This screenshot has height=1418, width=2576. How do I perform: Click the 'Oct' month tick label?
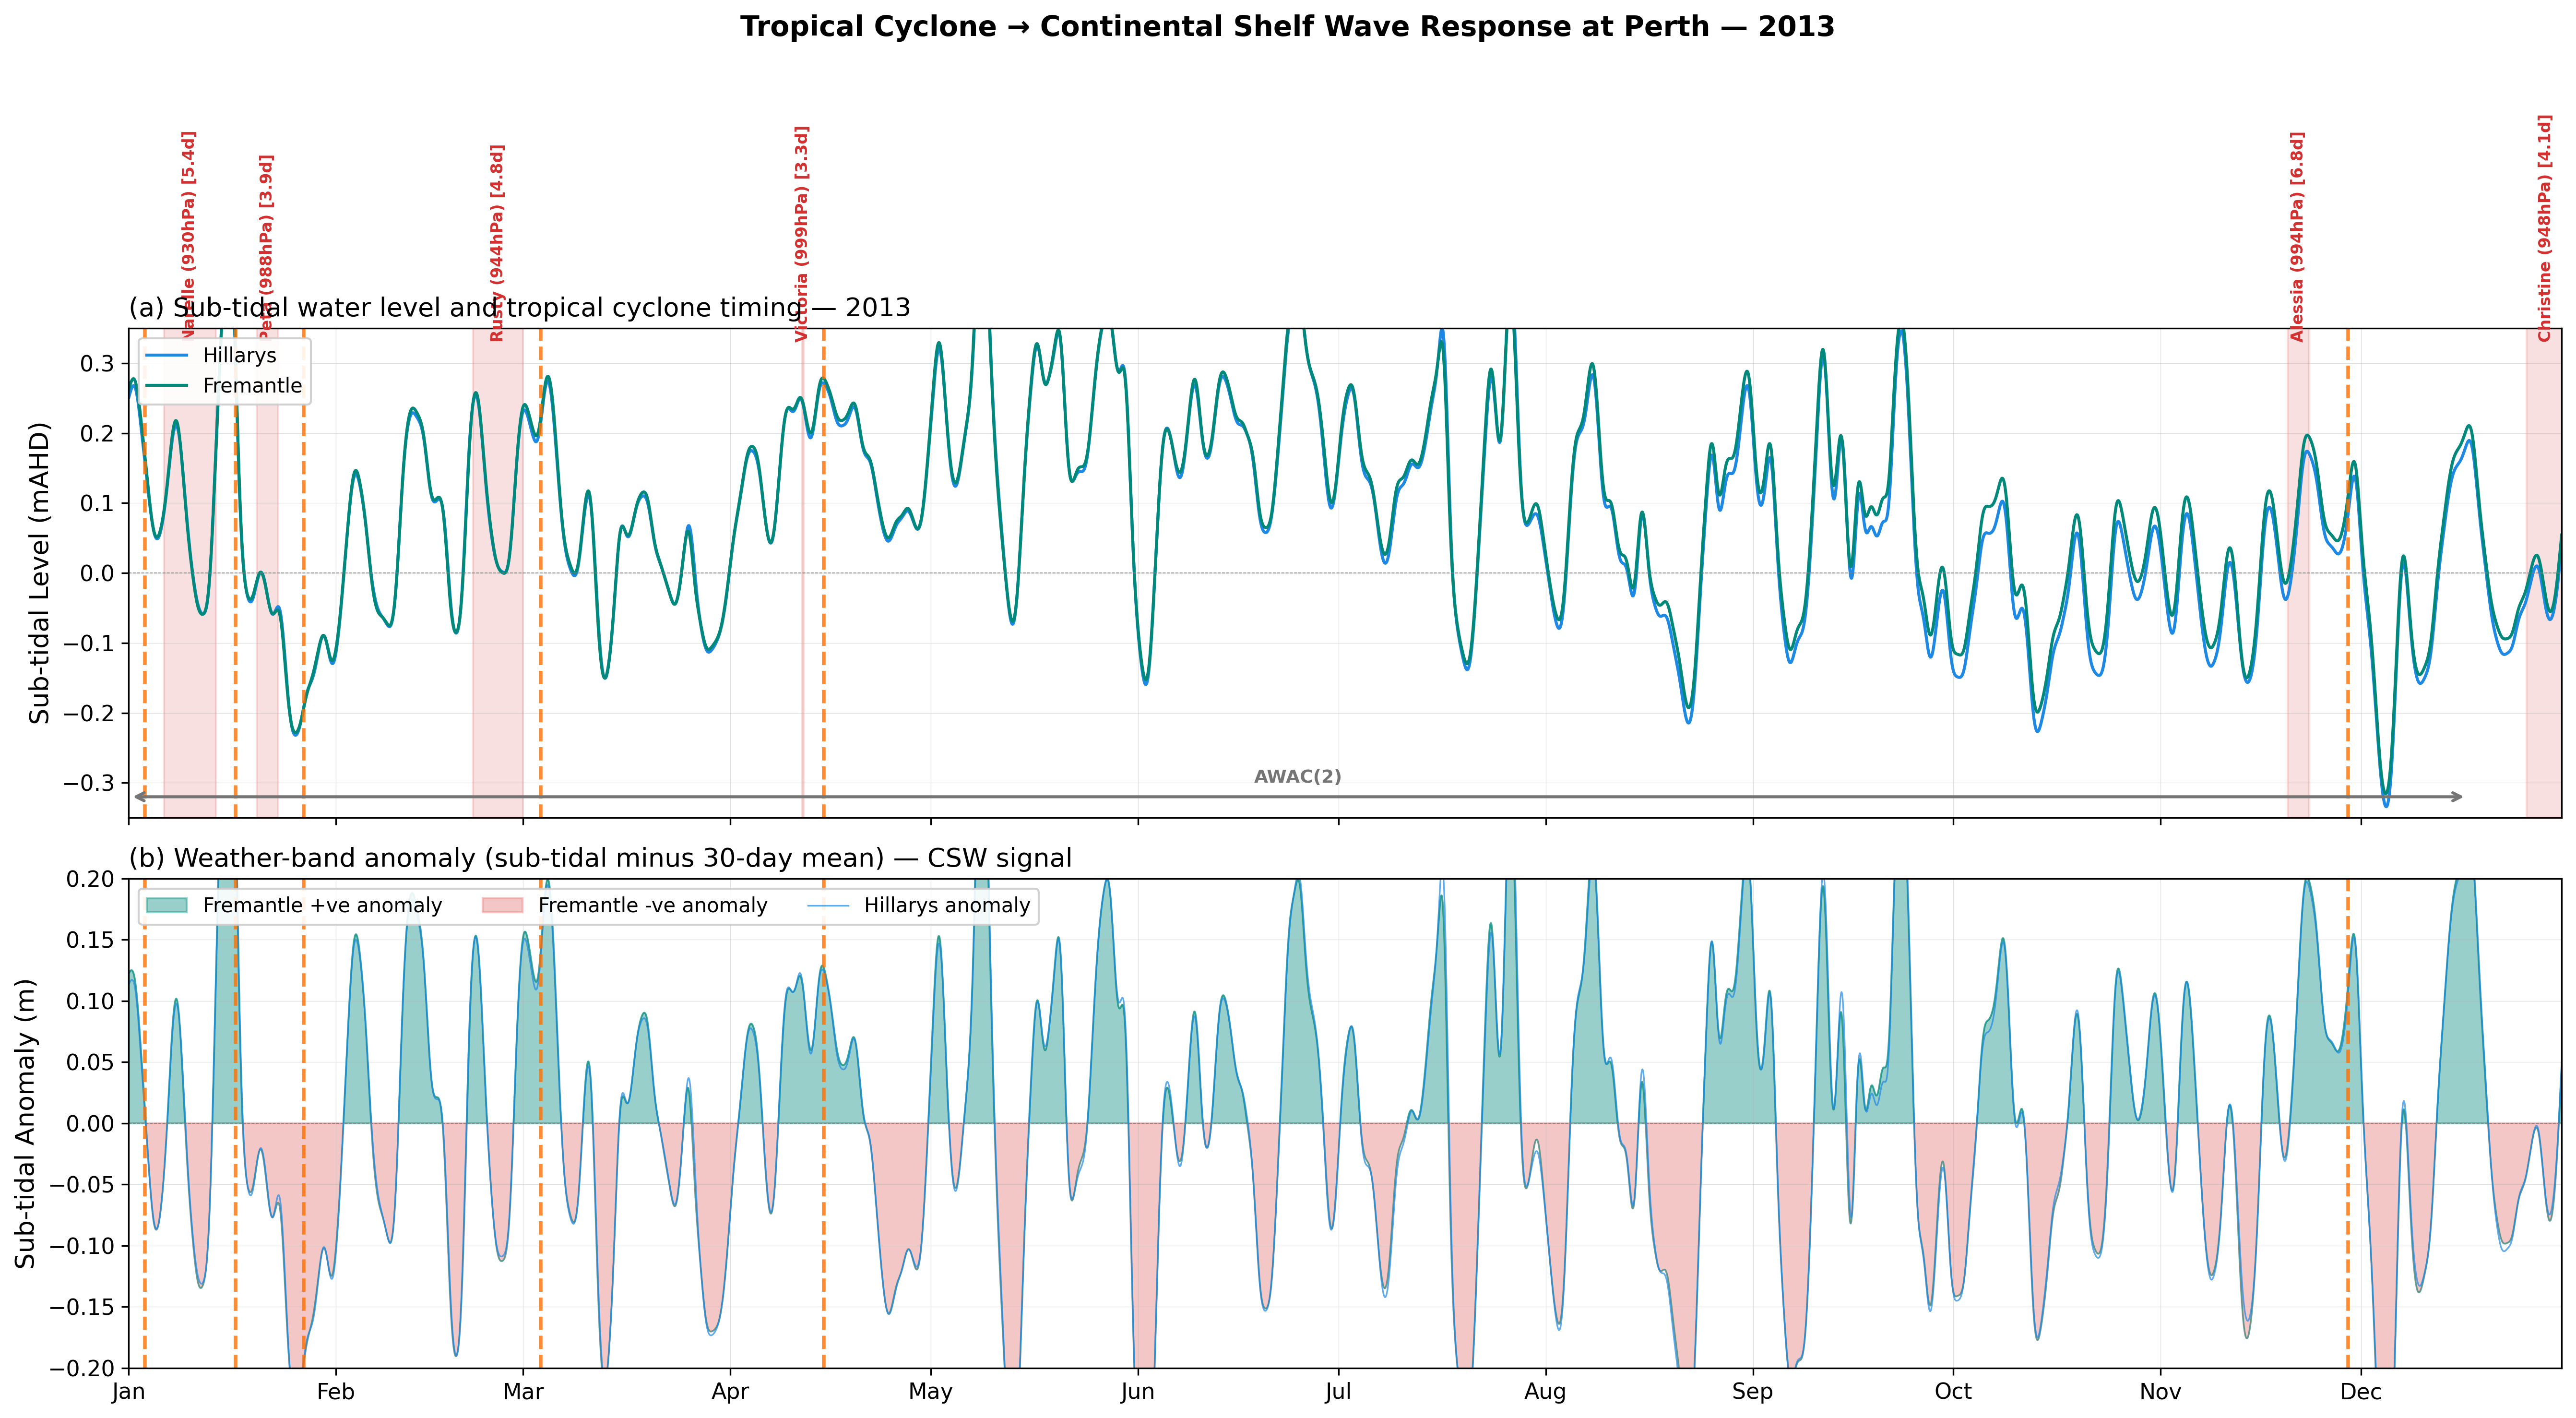[x=1953, y=1392]
